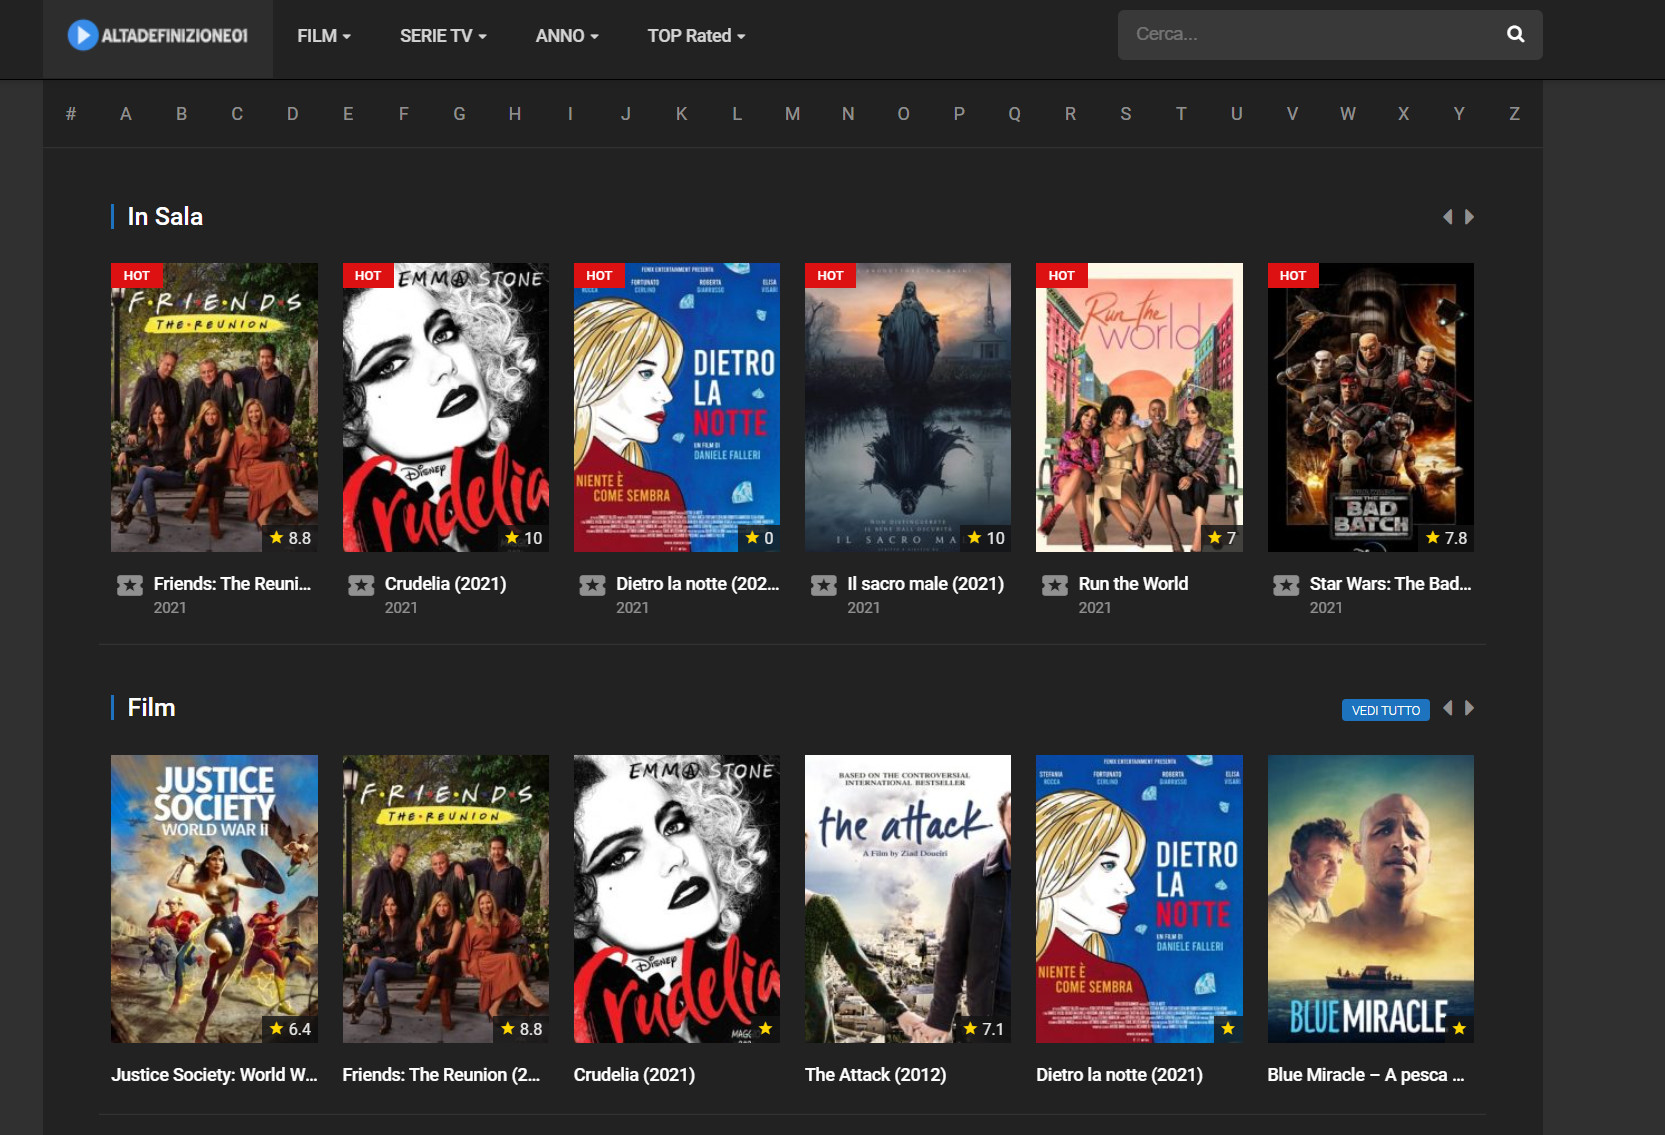
Task: Open Star Wars: The Bad... title link
Action: pos(1390,584)
